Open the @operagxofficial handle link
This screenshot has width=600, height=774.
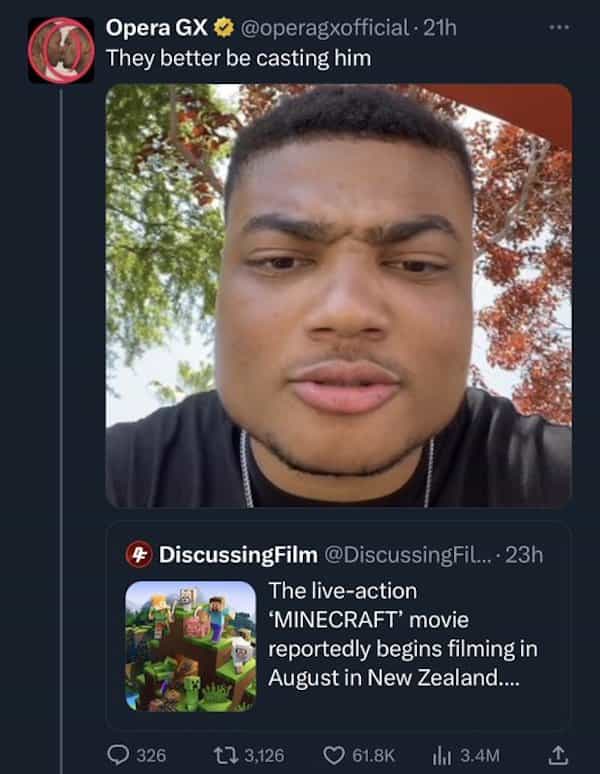click(x=322, y=28)
